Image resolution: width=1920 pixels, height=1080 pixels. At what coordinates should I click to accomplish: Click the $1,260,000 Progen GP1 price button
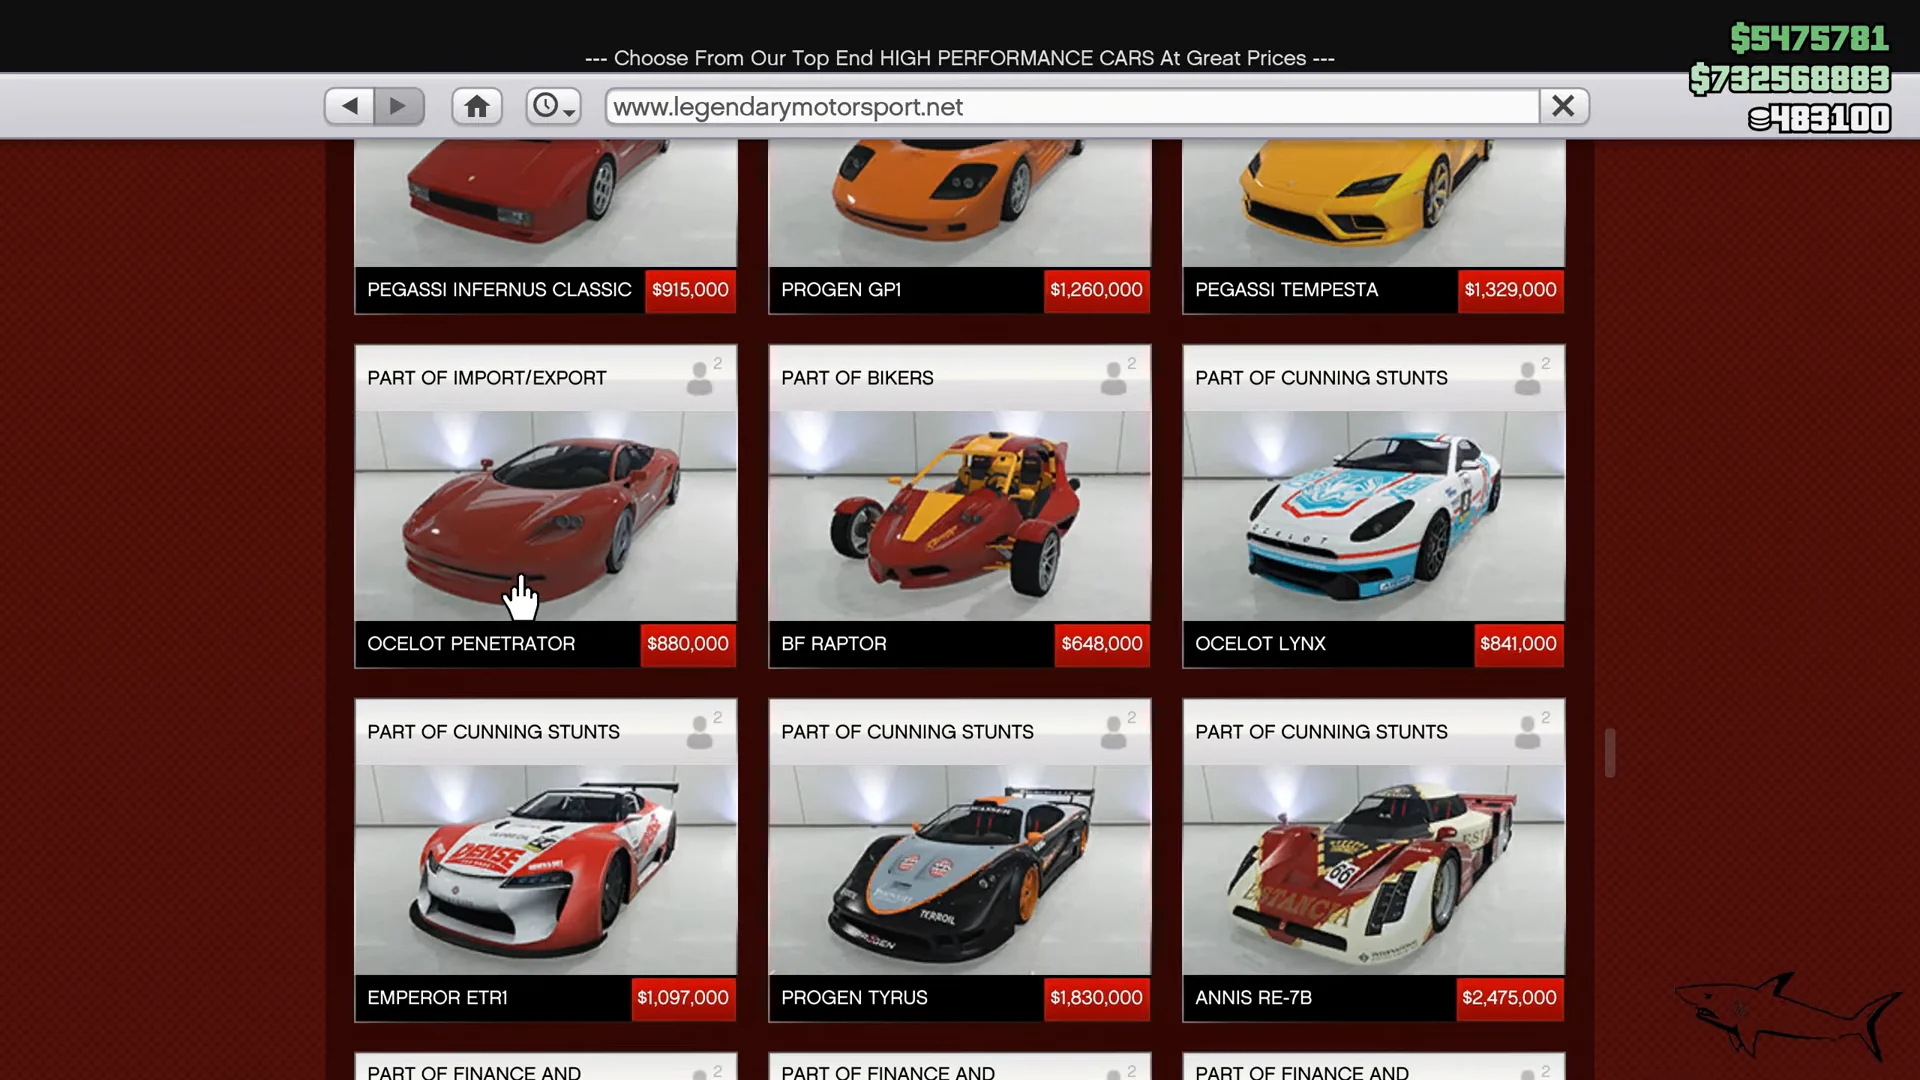(1096, 290)
